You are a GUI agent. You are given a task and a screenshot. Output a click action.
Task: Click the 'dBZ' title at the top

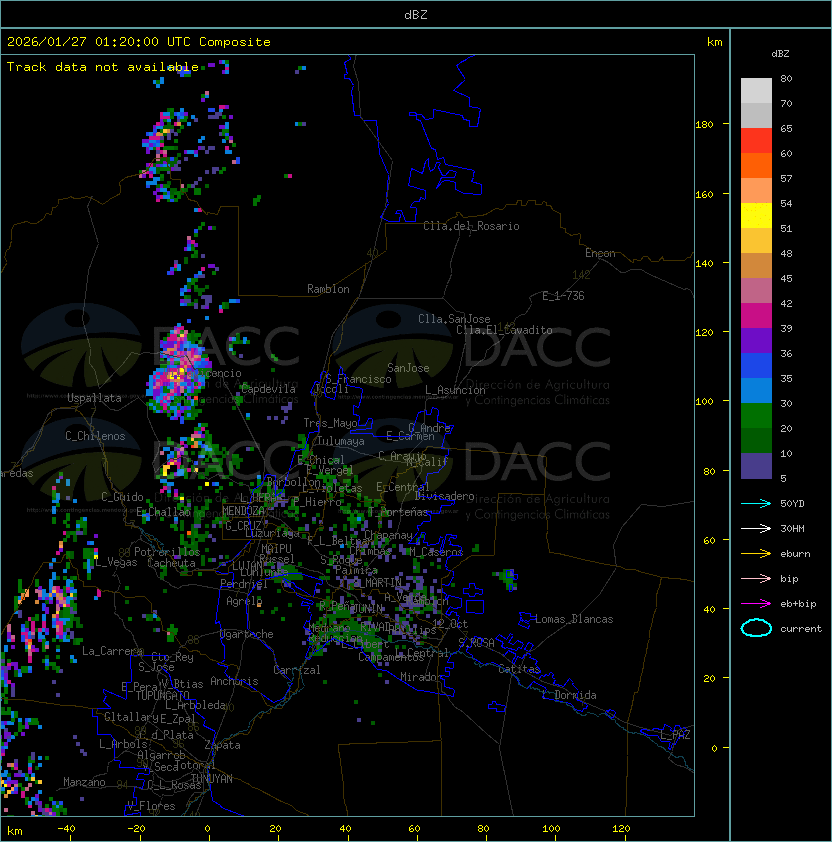click(416, 15)
